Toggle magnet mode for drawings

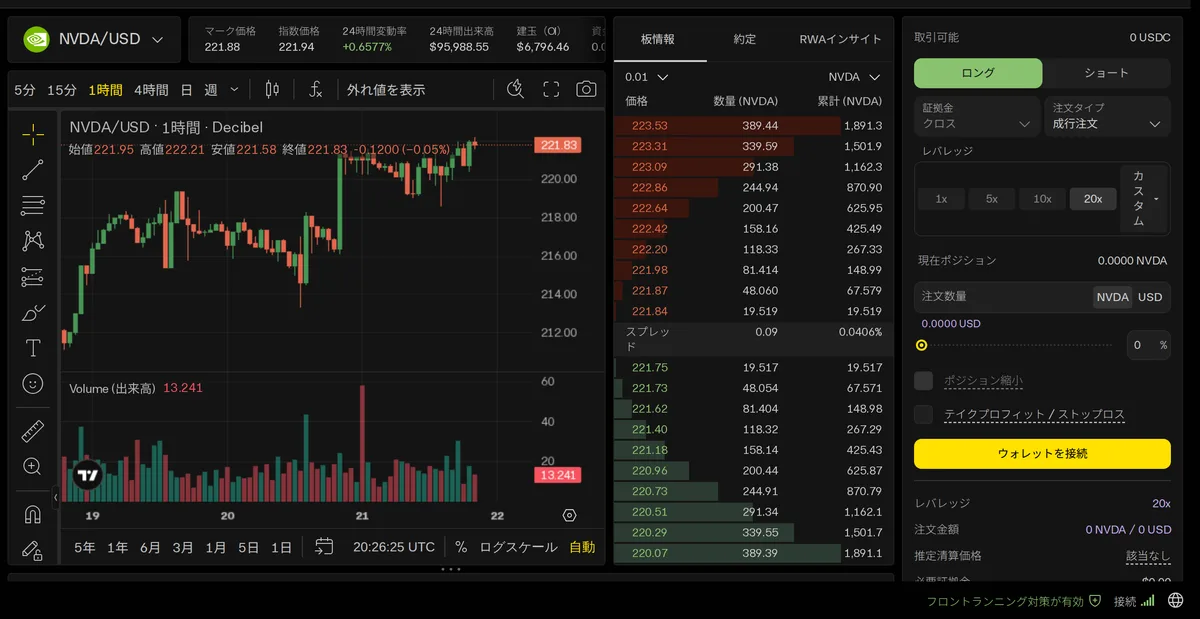(x=33, y=514)
